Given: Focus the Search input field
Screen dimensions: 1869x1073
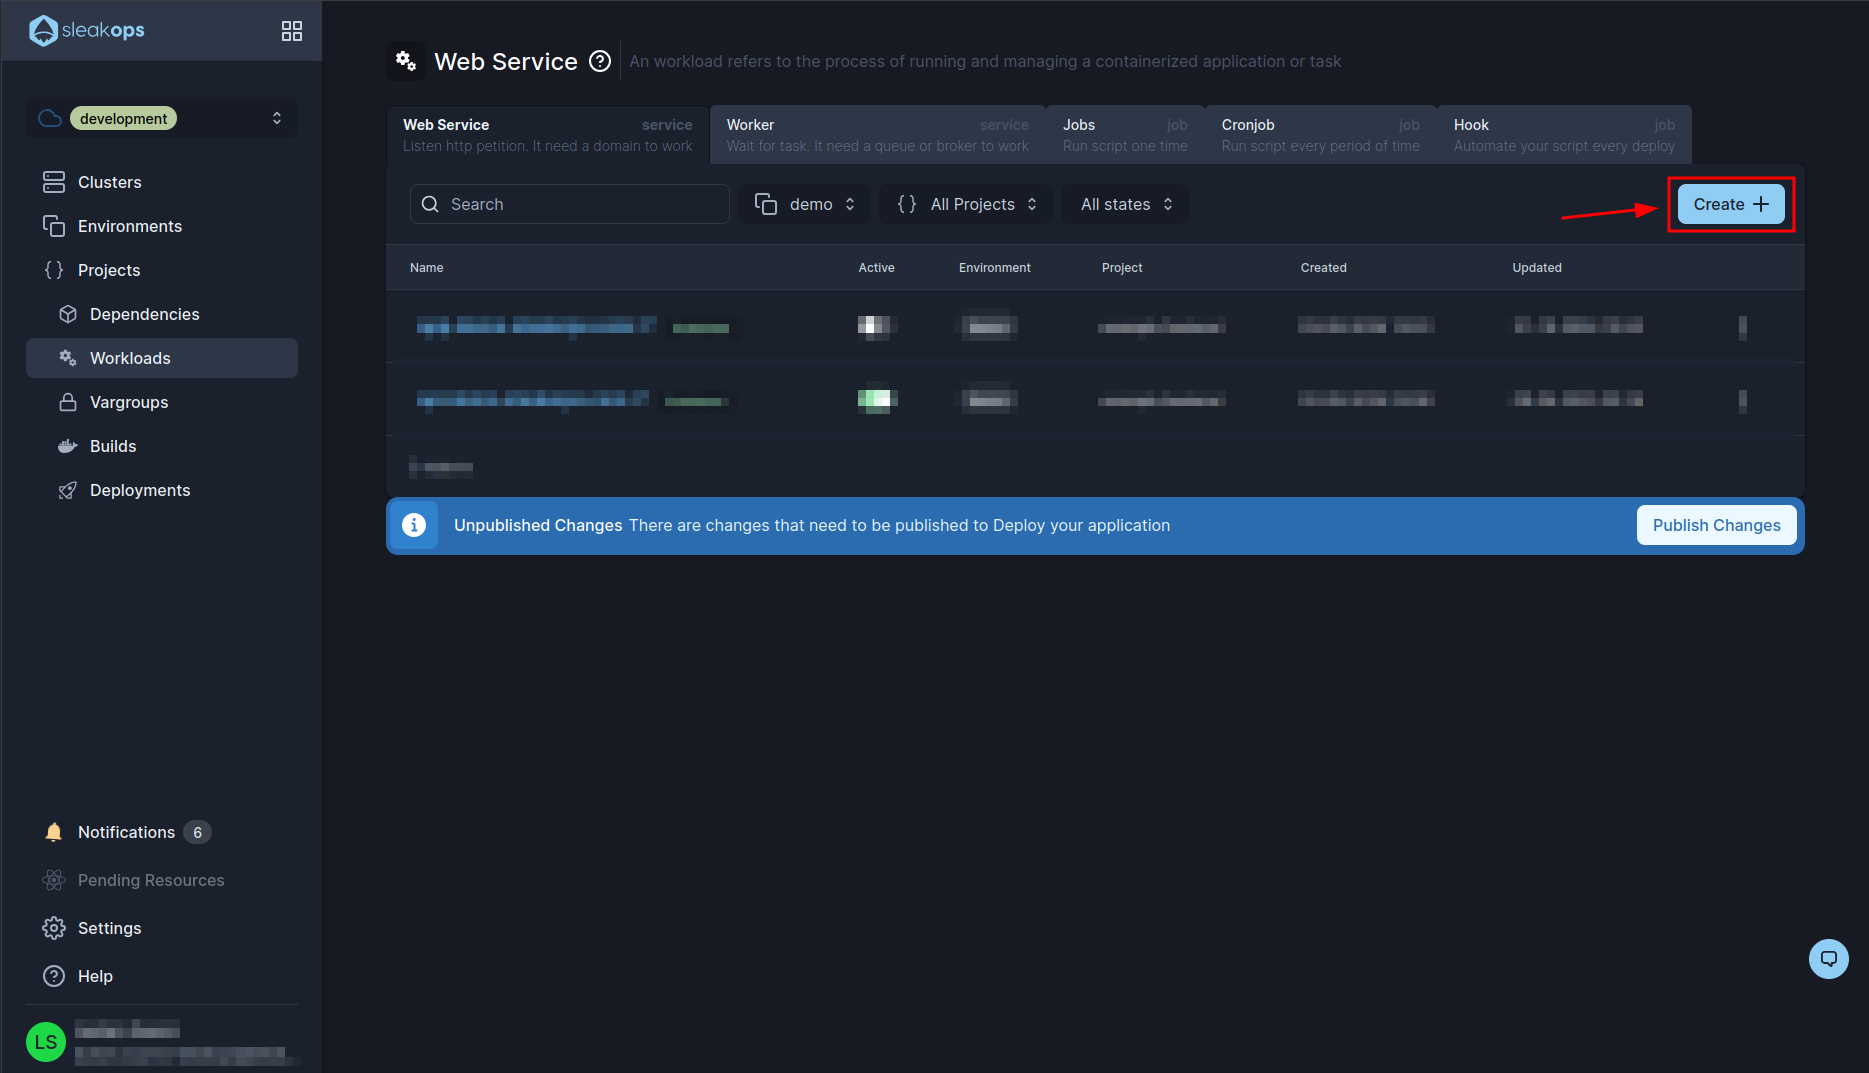Looking at the screenshot, I should click(x=570, y=204).
